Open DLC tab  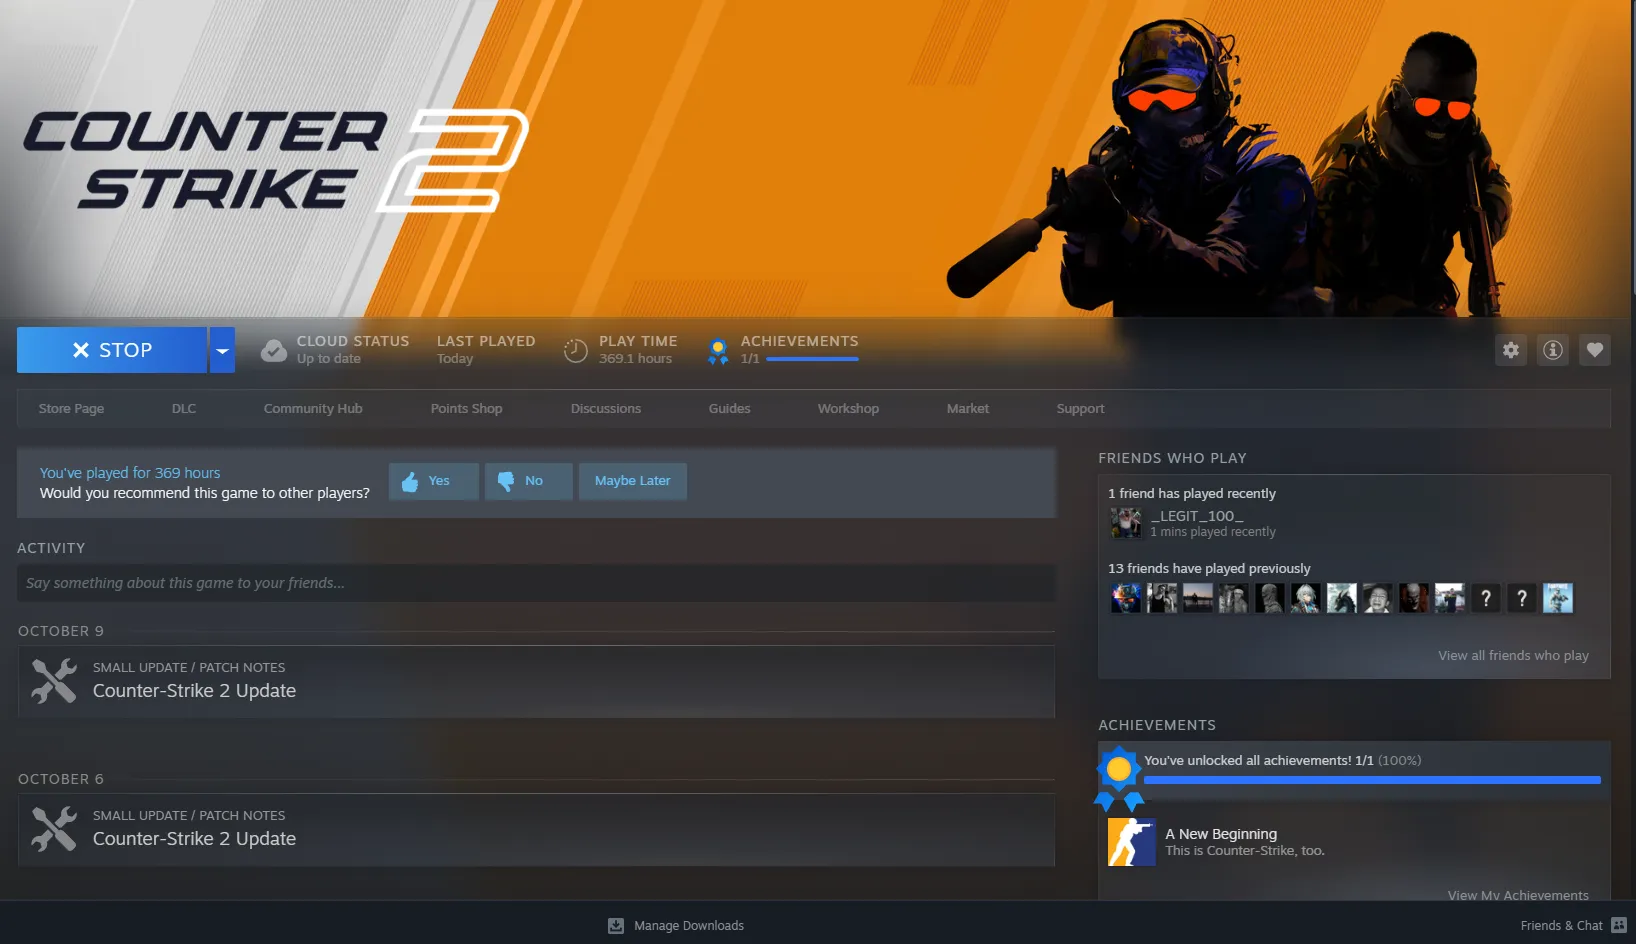[x=184, y=409]
